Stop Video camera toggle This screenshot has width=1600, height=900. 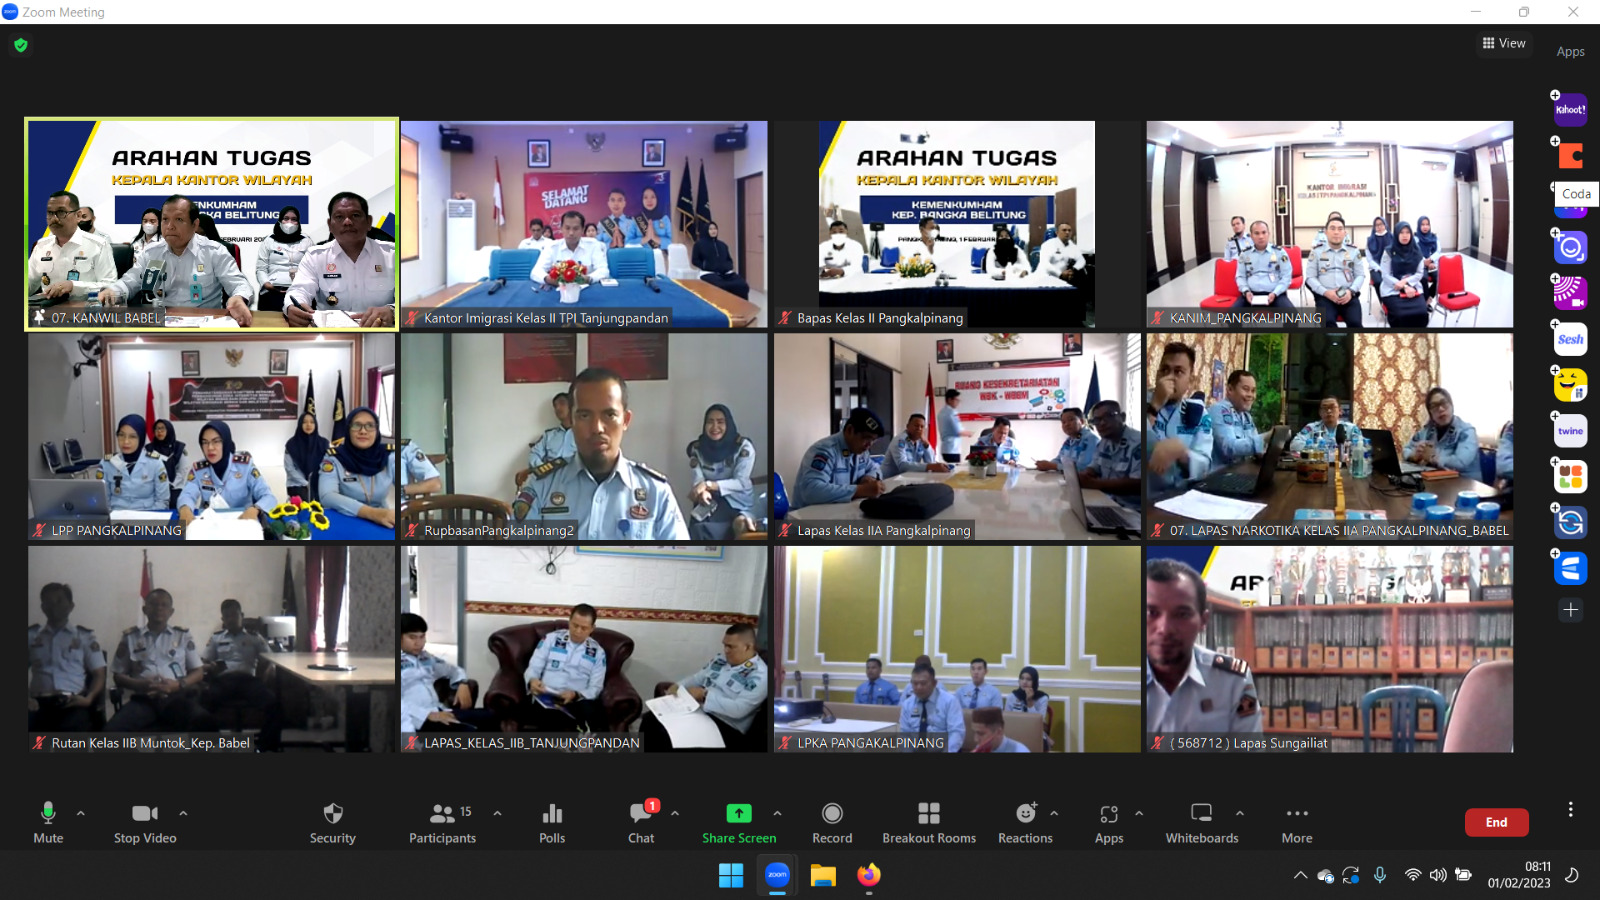click(145, 822)
